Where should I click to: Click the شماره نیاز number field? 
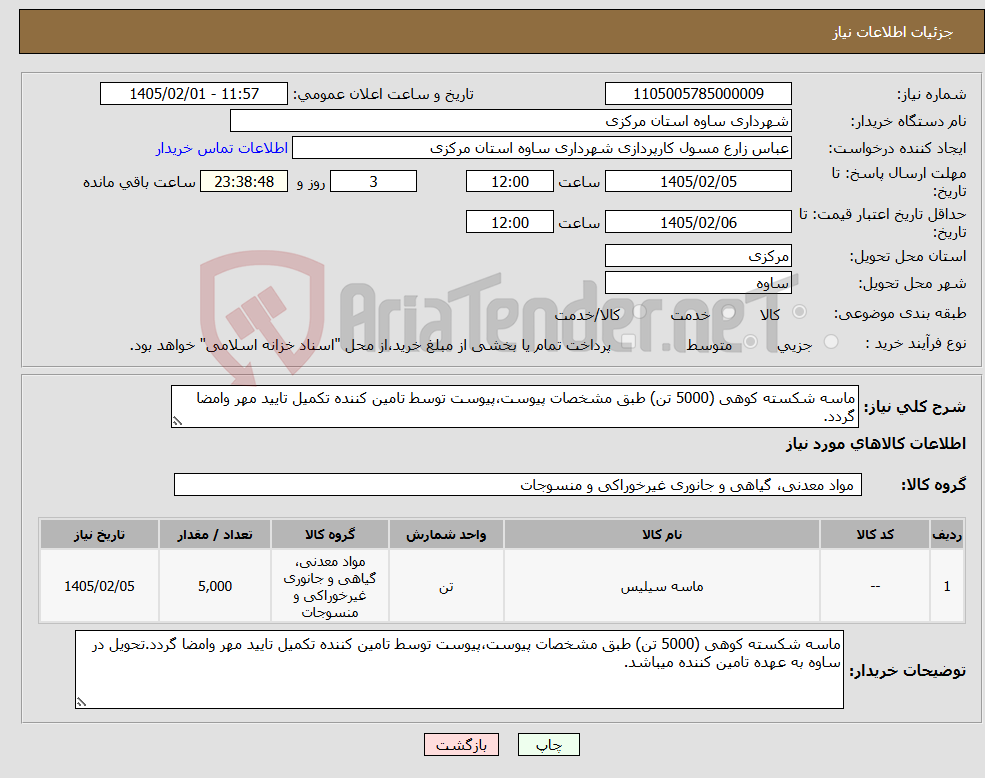tap(698, 94)
